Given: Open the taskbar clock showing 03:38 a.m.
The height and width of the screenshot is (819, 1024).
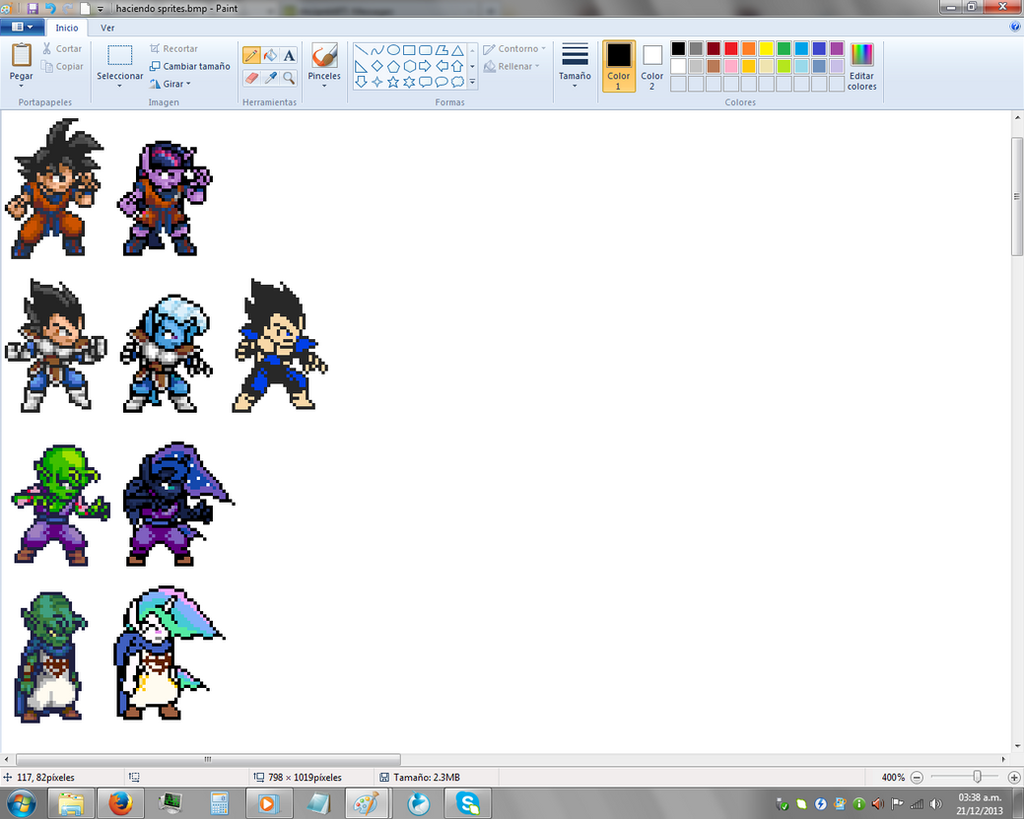Looking at the screenshot, I should pyautogui.click(x=980, y=804).
